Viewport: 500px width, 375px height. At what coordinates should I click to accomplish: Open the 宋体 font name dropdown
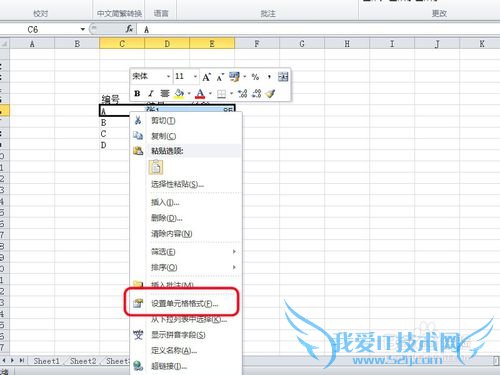[168, 77]
